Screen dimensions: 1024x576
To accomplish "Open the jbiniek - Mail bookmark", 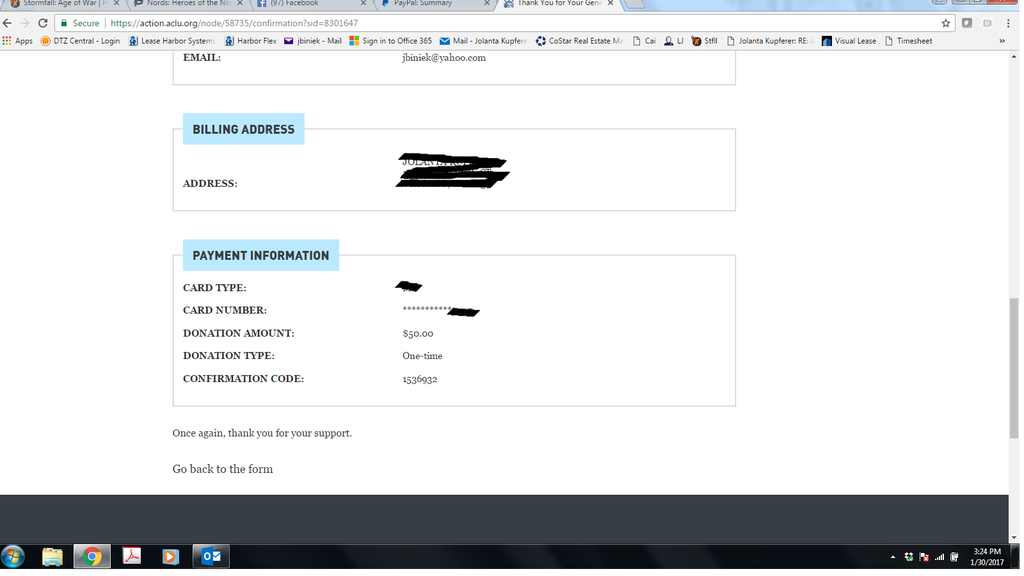I will tap(312, 40).
